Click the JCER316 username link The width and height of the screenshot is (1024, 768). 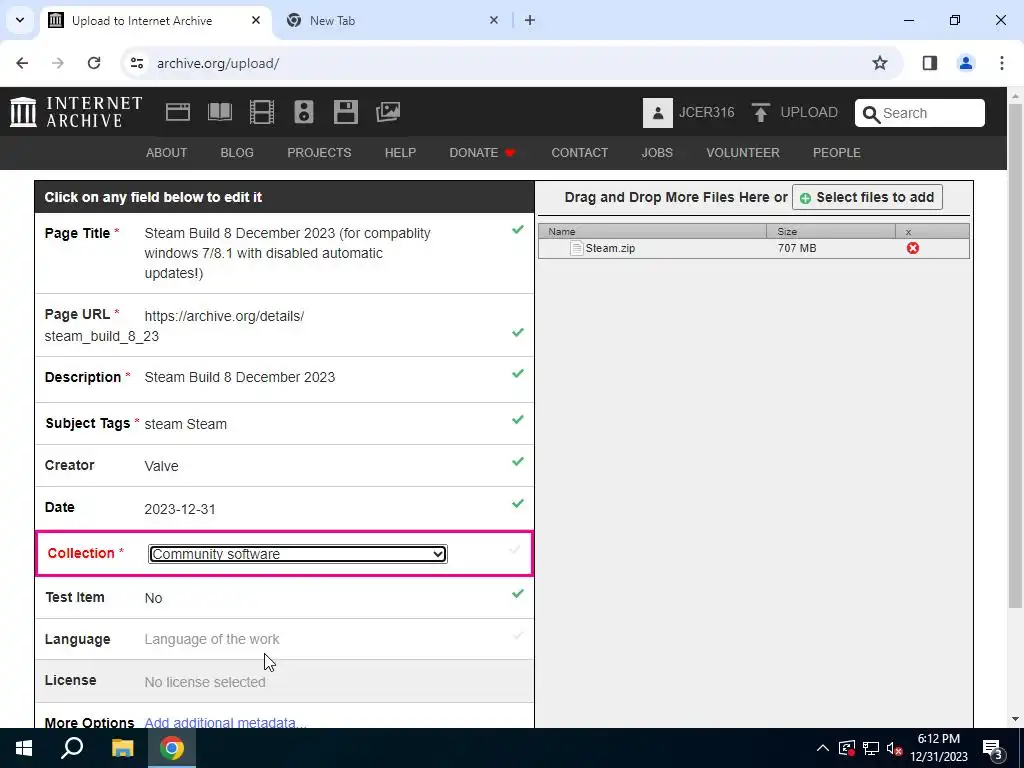pos(706,112)
